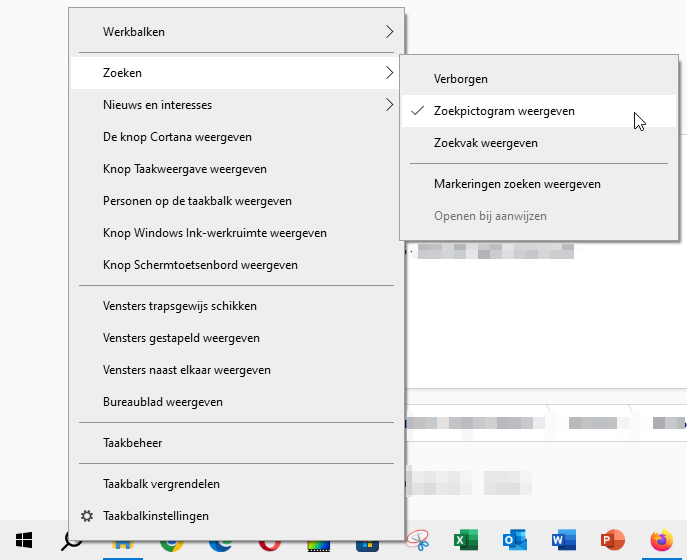Select Verborgen to hide search
Screen dimensions: 687x560
[460, 79]
